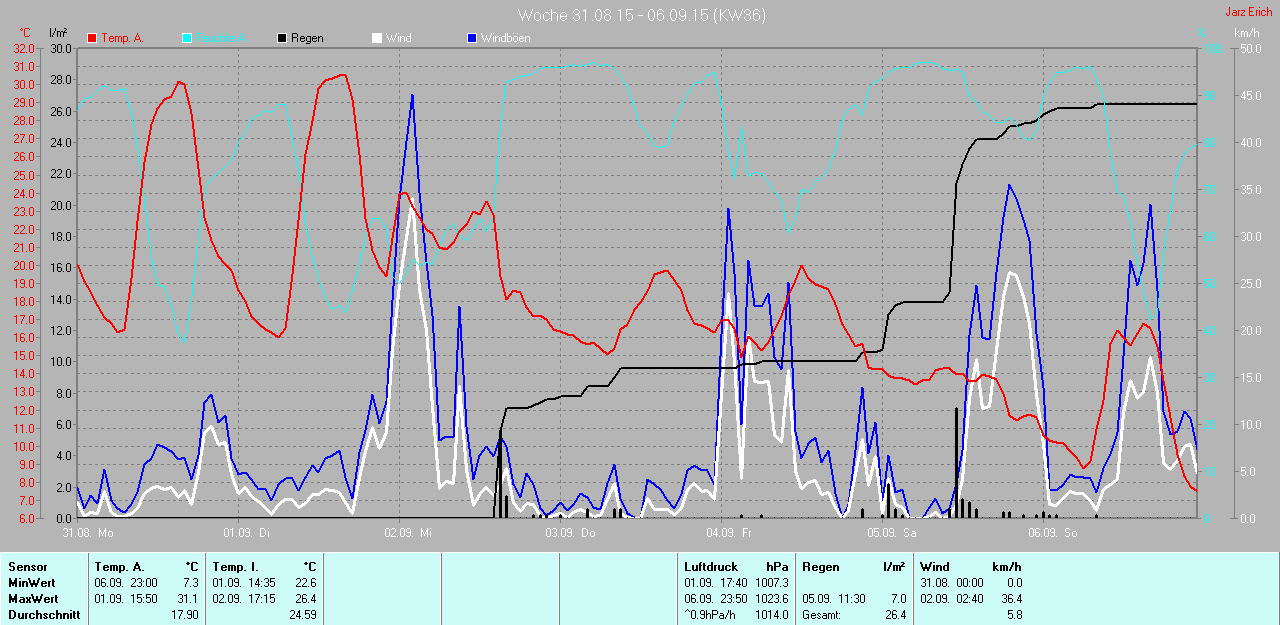Click the 'km/h' axis unit label
Screen dimensions: 1280x625
point(1246,33)
